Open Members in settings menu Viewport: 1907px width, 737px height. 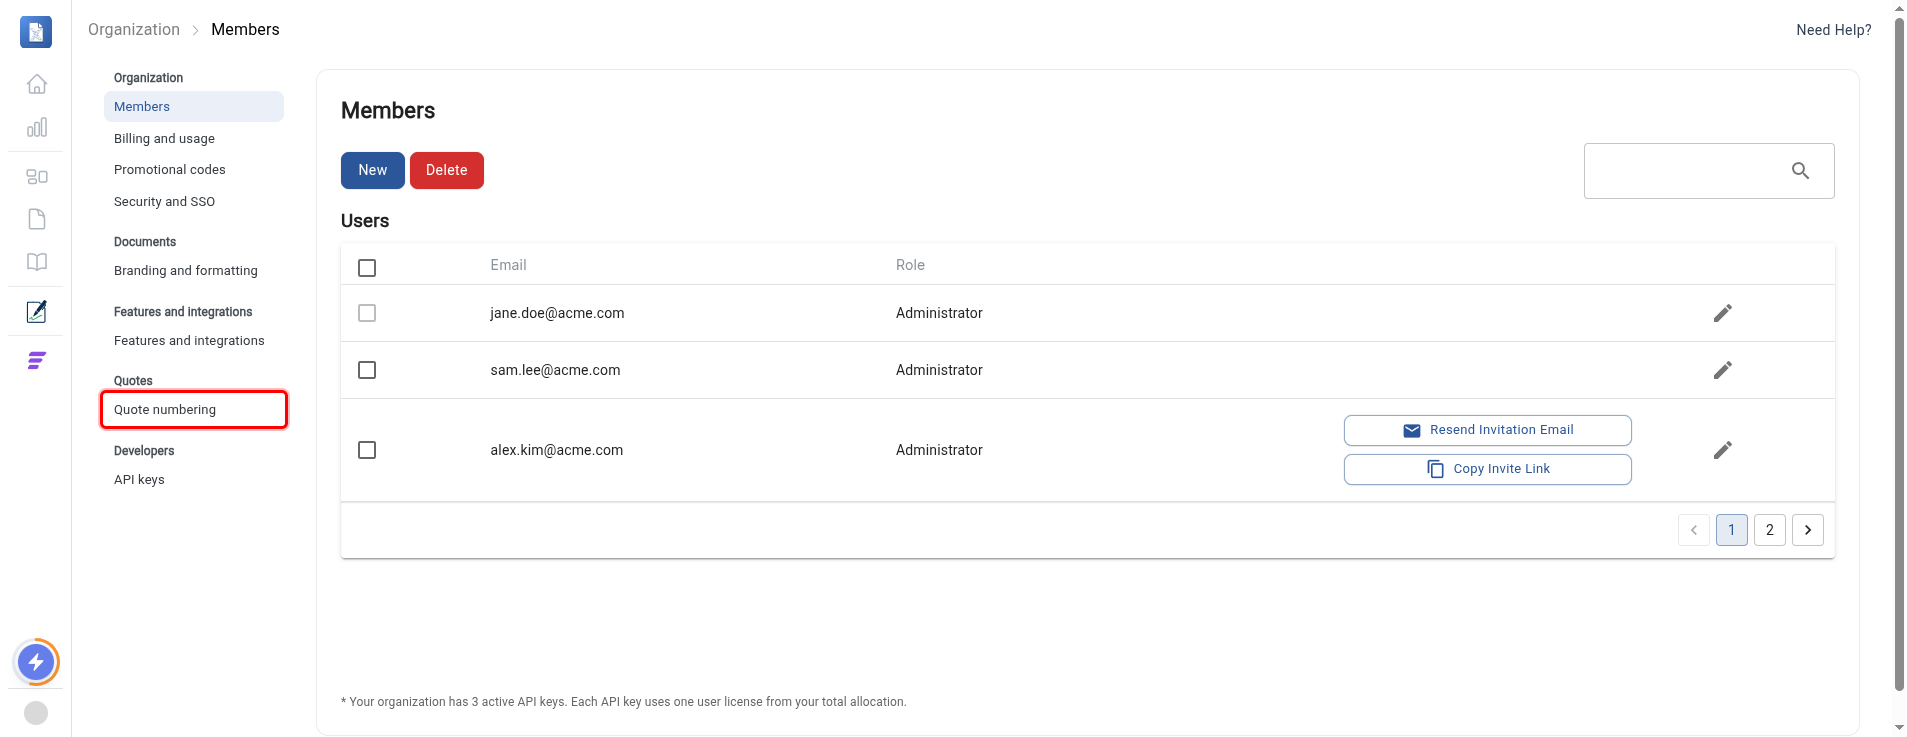(x=194, y=107)
